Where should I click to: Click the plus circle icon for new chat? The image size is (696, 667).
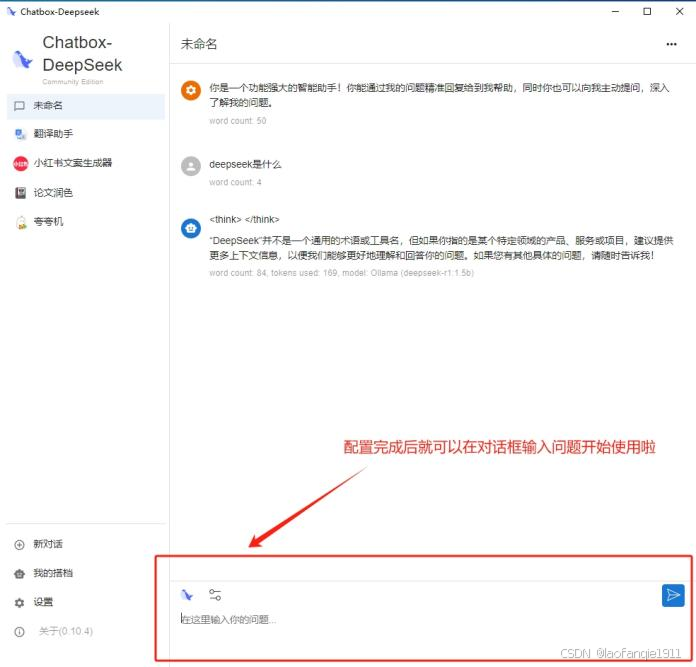pos(20,545)
